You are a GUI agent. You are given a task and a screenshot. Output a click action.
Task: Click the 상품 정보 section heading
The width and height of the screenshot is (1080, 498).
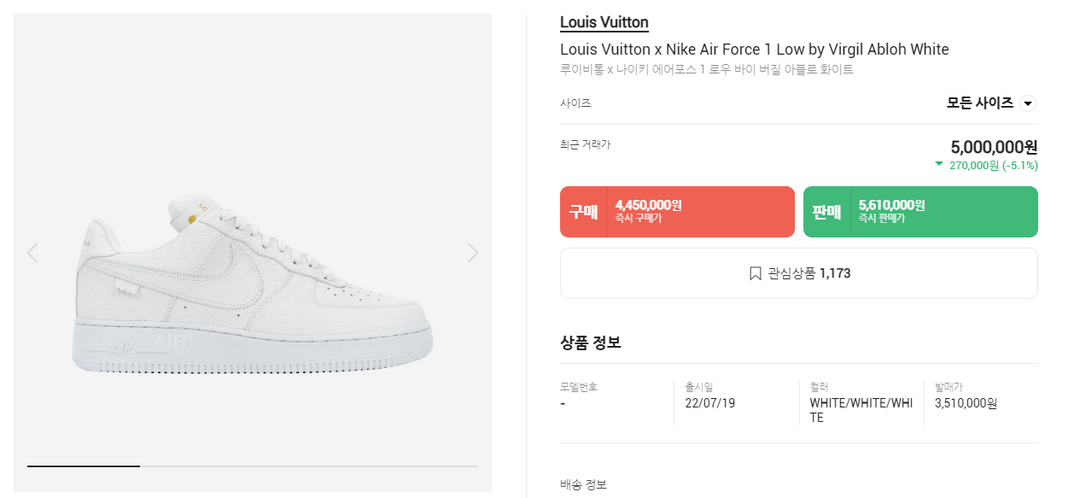click(x=590, y=342)
